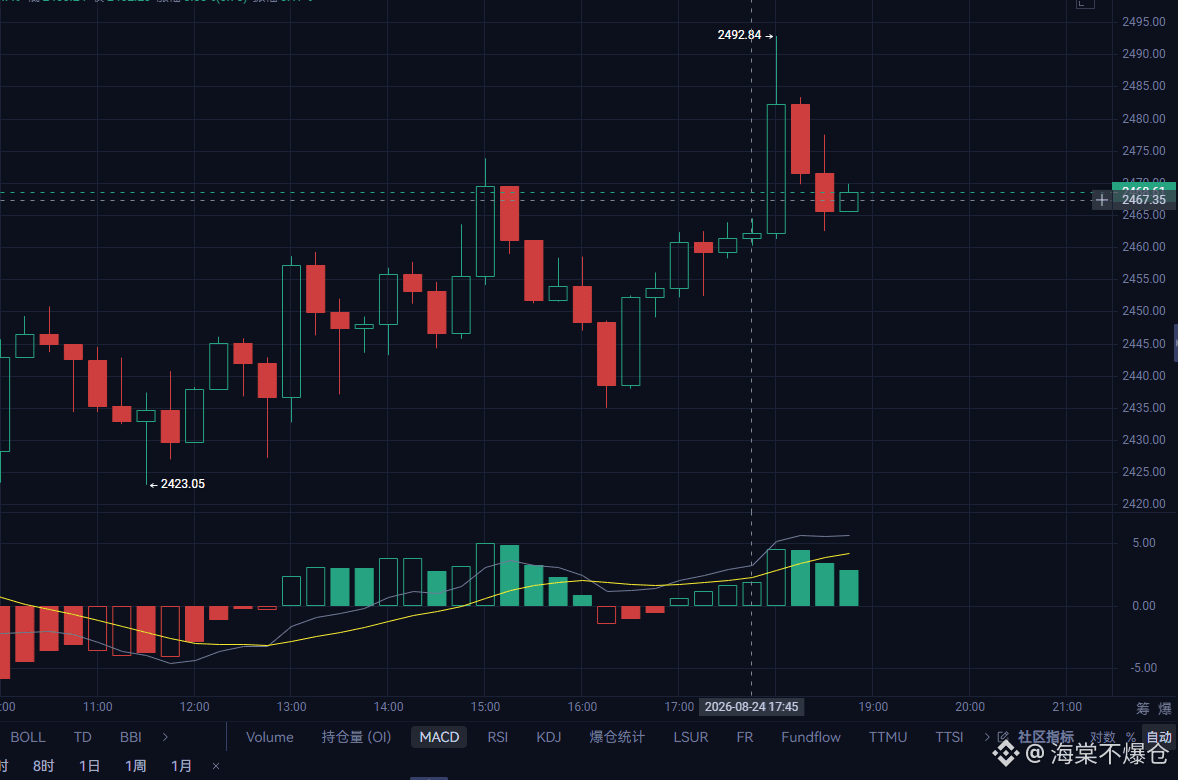
Task: Switch to the Fundflow indicator
Action: coord(811,737)
